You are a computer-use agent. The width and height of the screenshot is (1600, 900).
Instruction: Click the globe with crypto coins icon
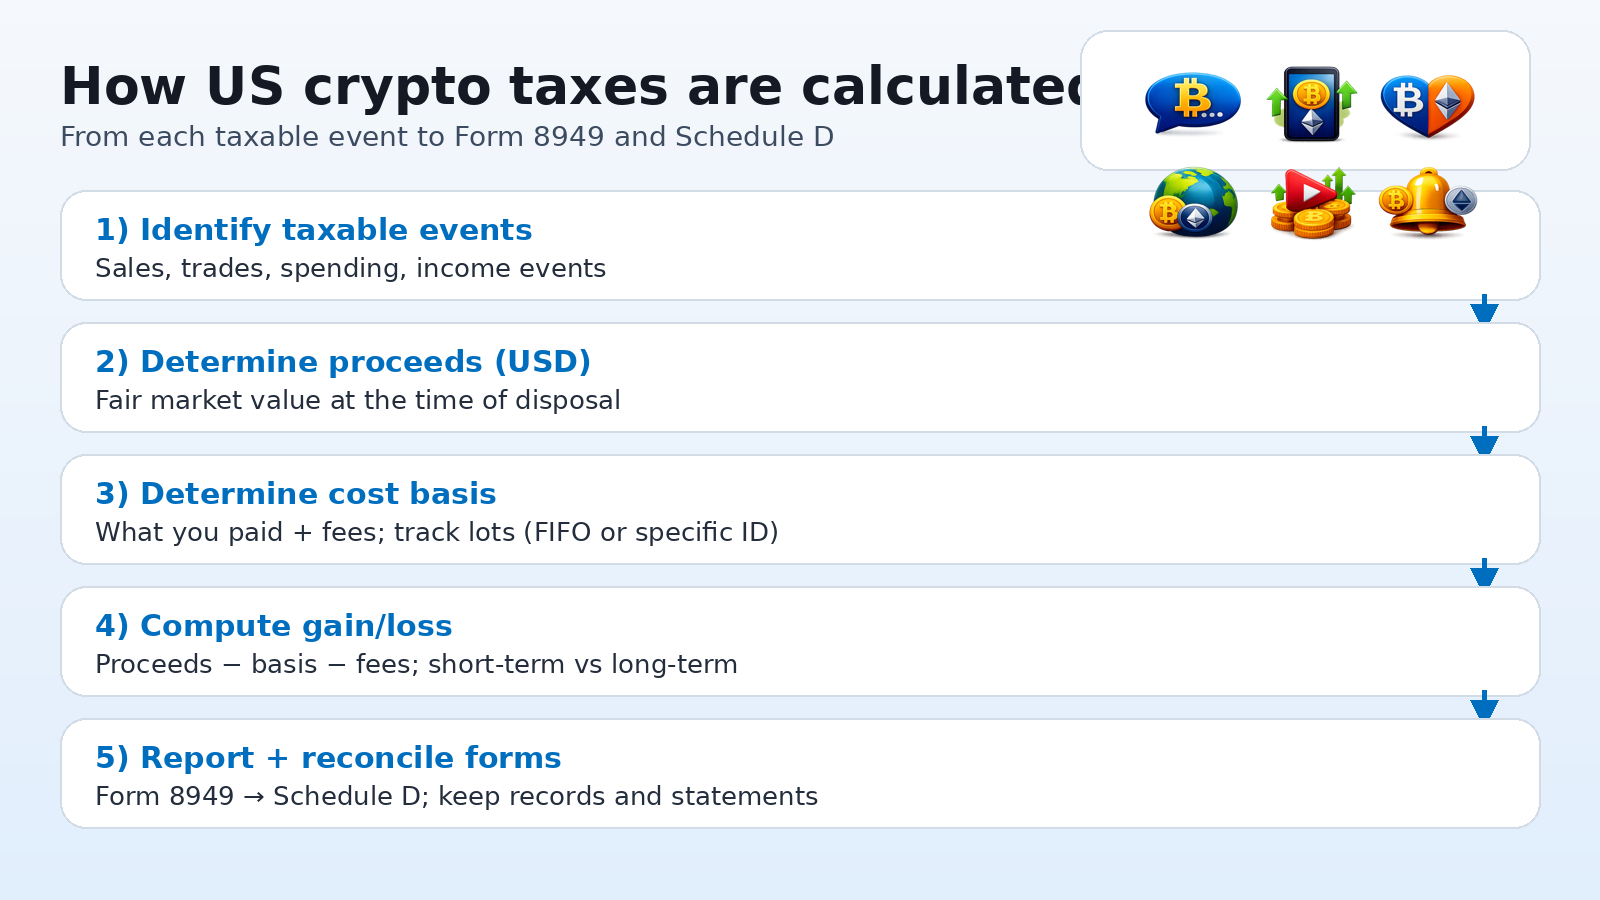1193,203
